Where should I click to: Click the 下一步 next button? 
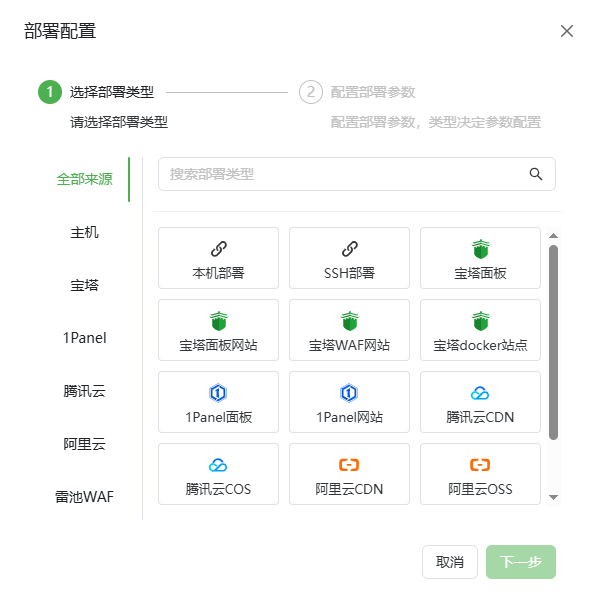click(521, 562)
